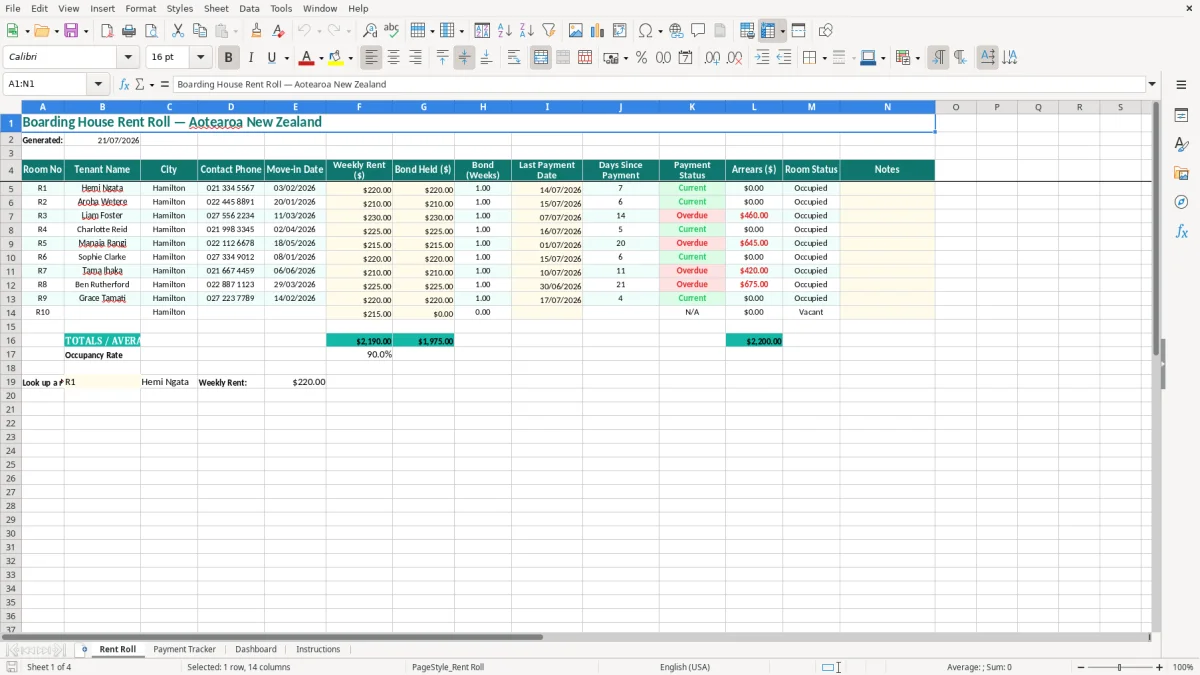This screenshot has width=1200, height=675.
Task: Open the Sheet menu
Action: 216,8
